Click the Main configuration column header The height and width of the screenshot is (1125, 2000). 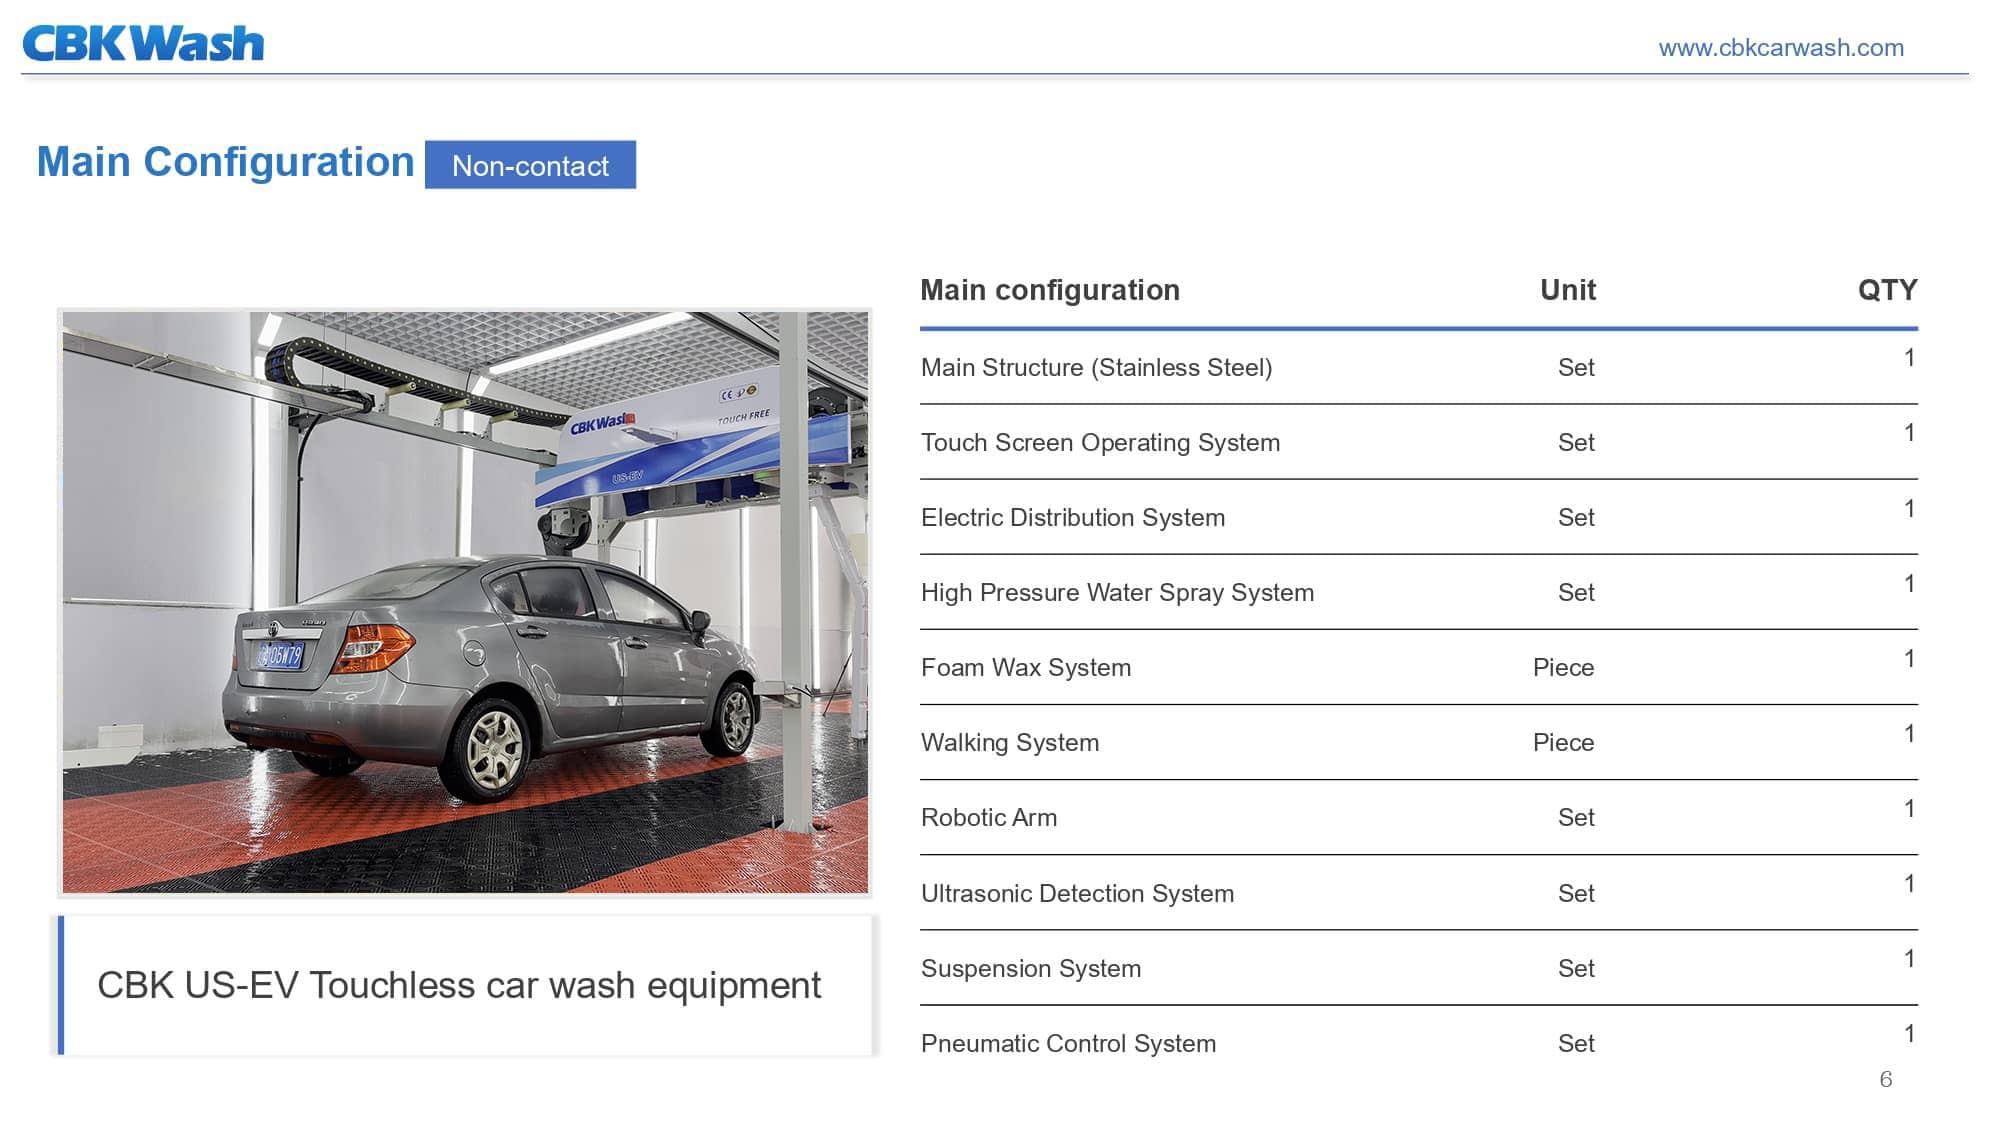(1049, 290)
